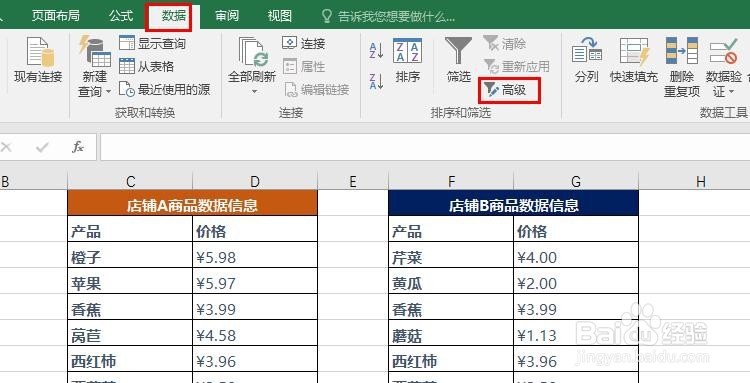Select the 橙子 cell

click(x=130, y=255)
